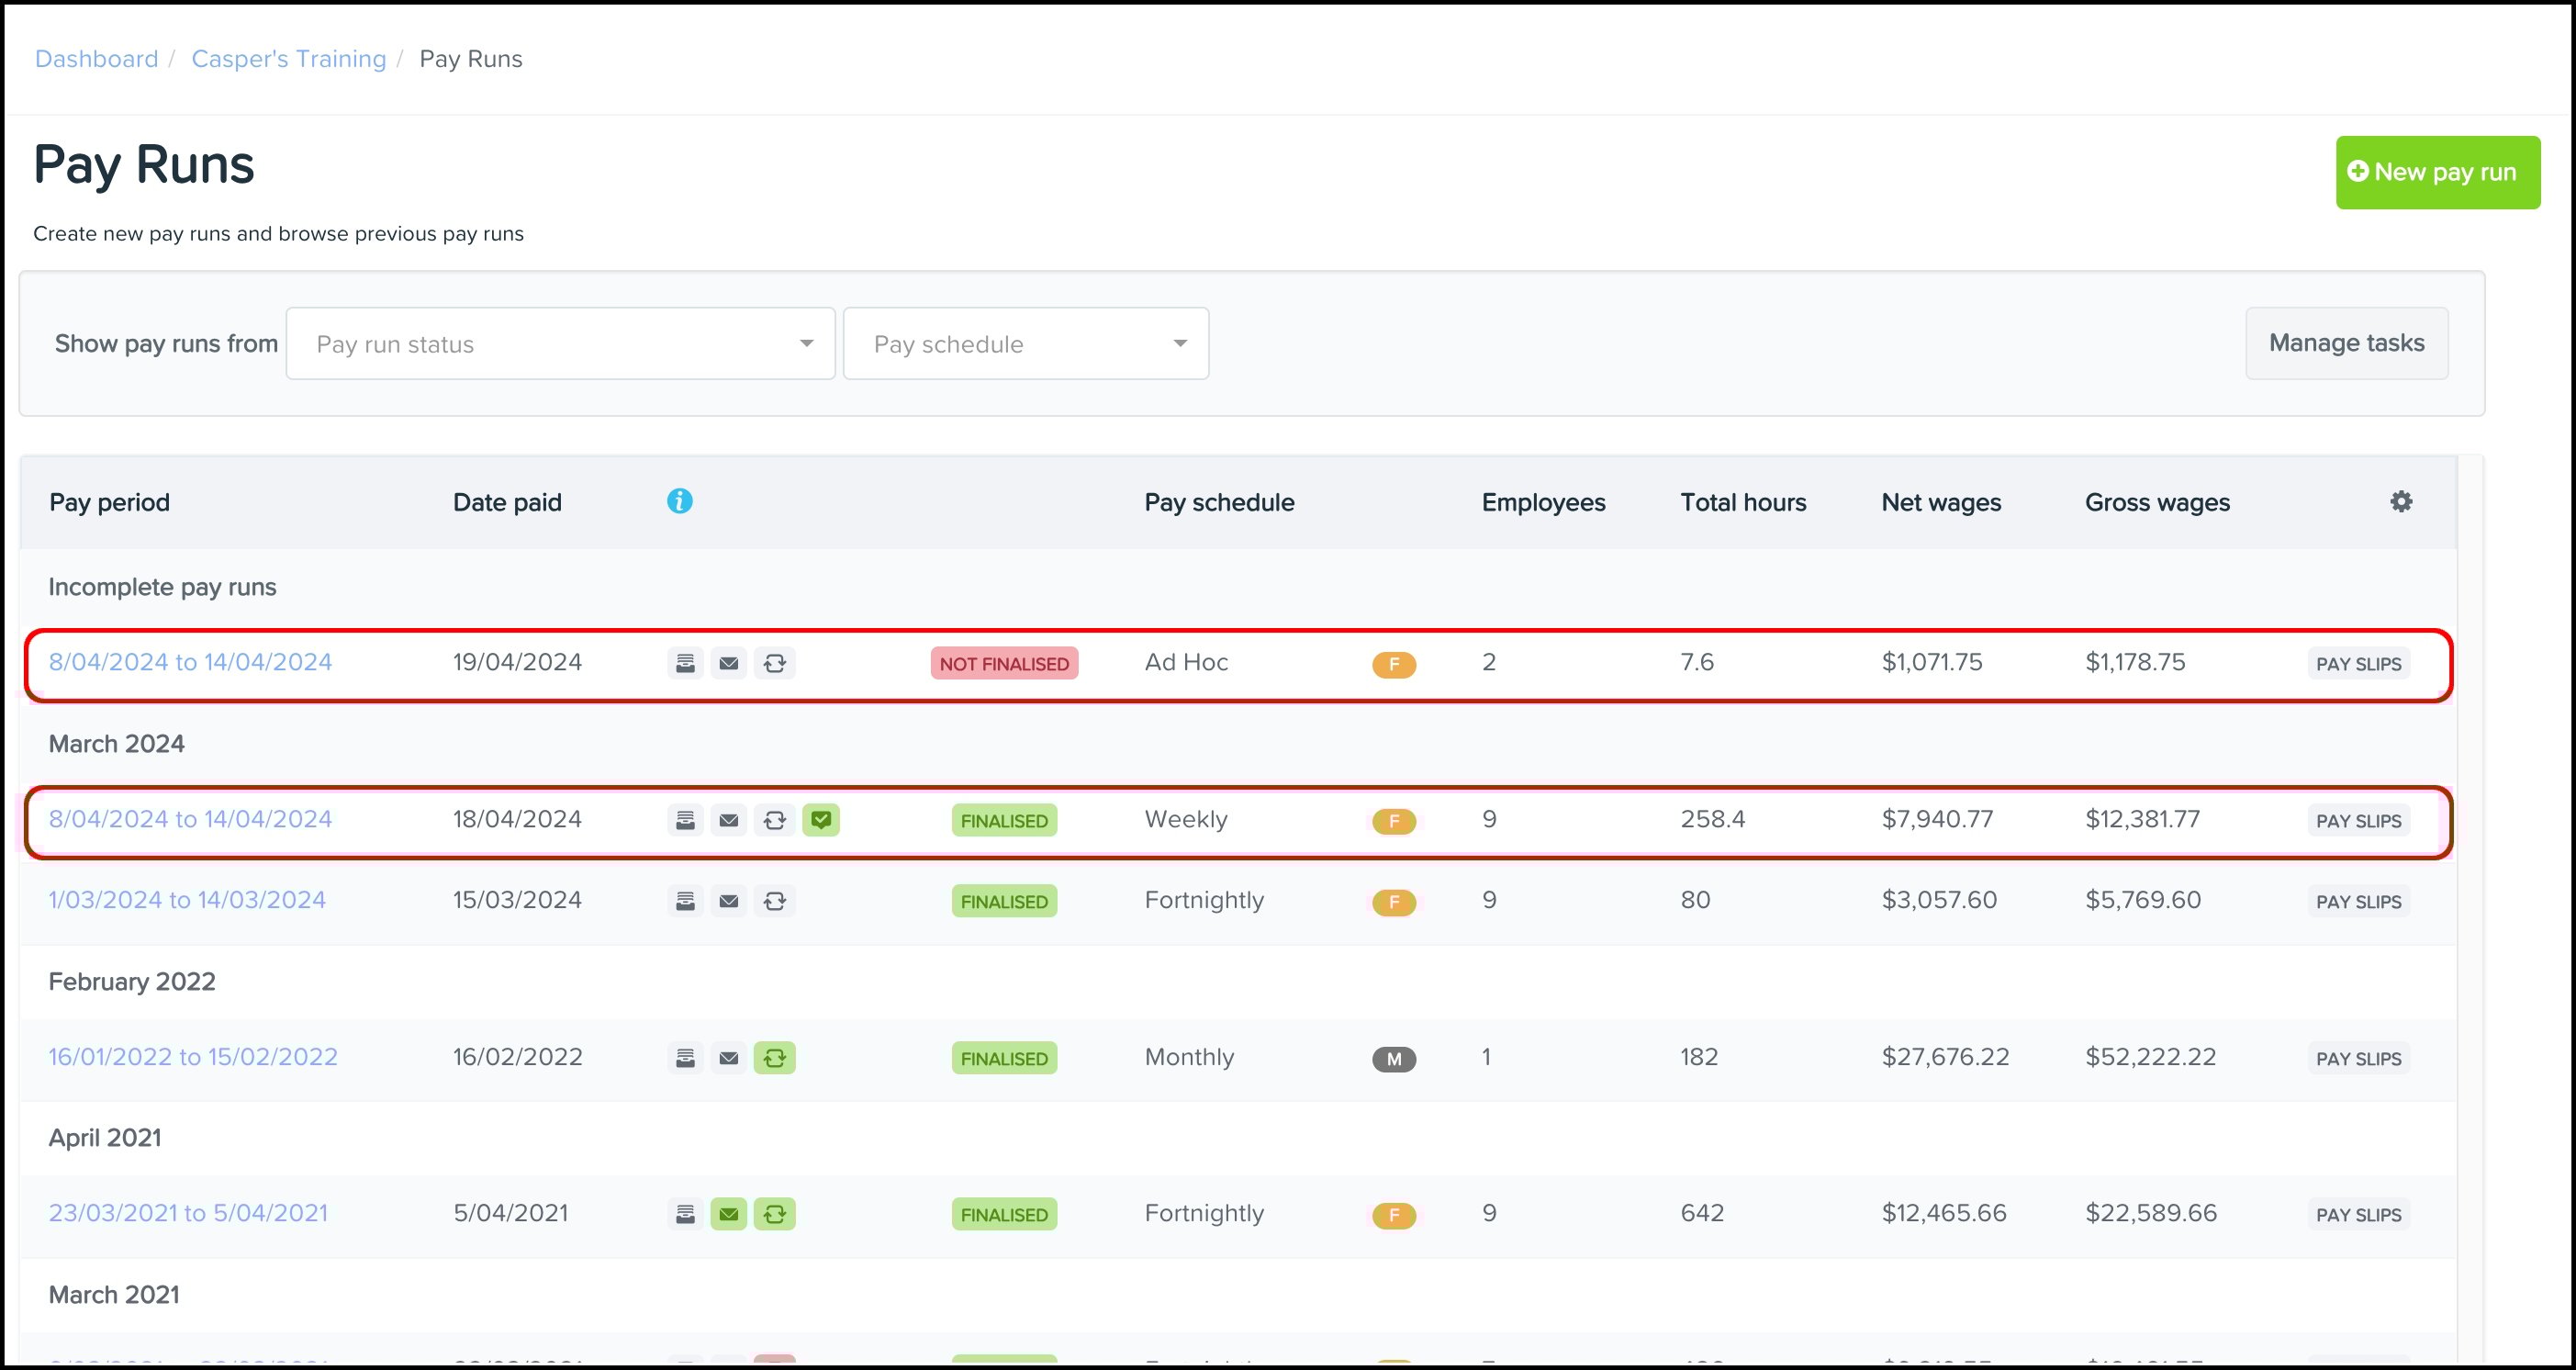This screenshot has width=2576, height=1370.
Task: Click the journal export icon on the Ad Hoc run
Action: (x=685, y=662)
